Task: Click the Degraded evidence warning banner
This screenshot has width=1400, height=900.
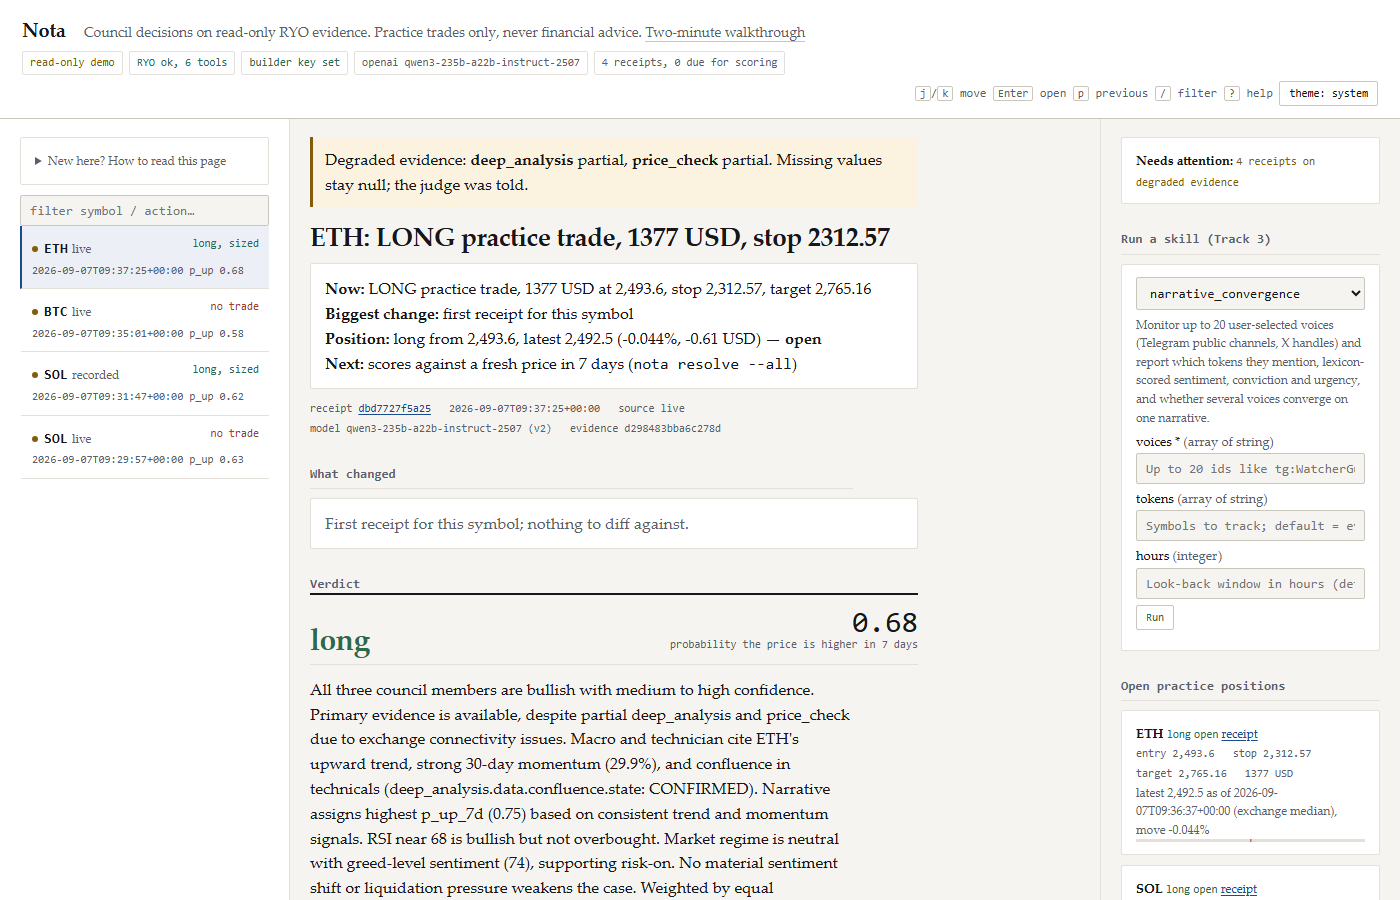Action: 614,172
